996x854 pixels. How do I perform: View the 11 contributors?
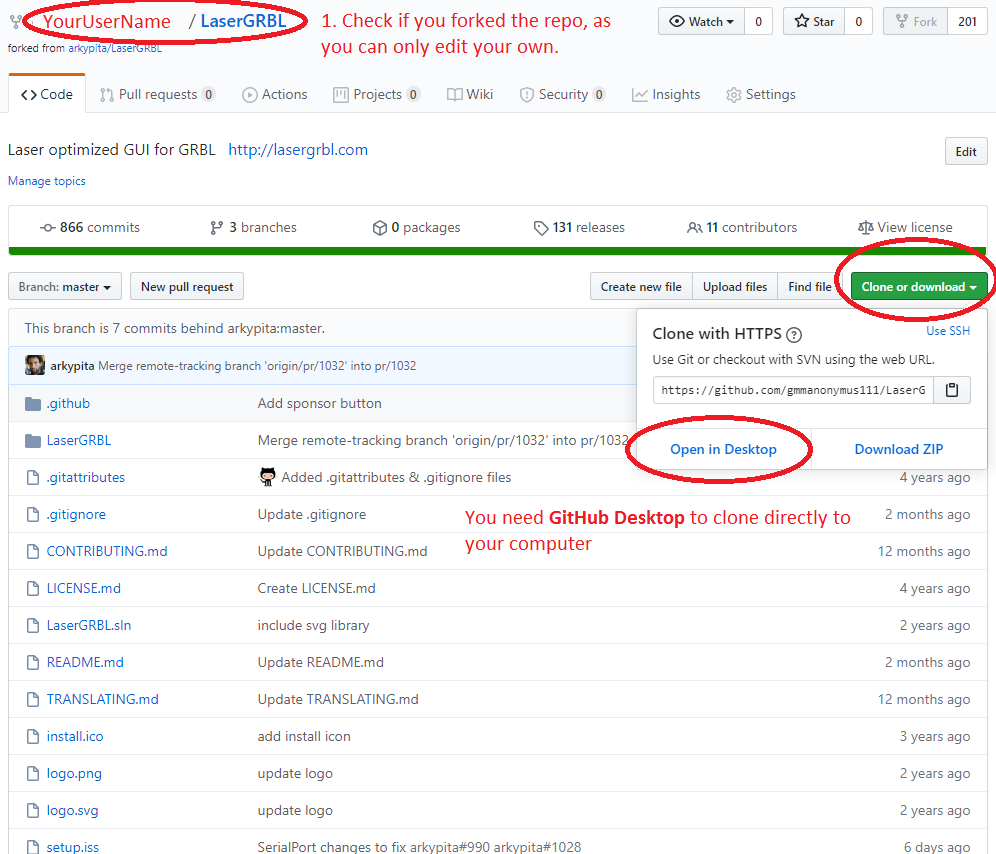[x=742, y=227]
